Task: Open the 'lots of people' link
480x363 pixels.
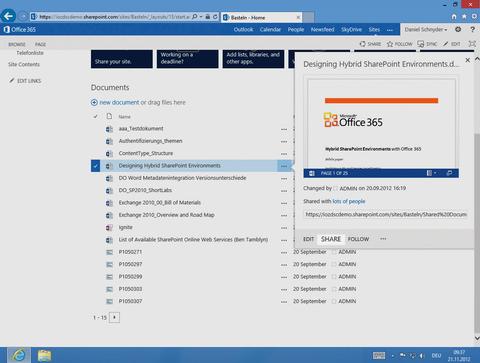Action: pos(349,201)
